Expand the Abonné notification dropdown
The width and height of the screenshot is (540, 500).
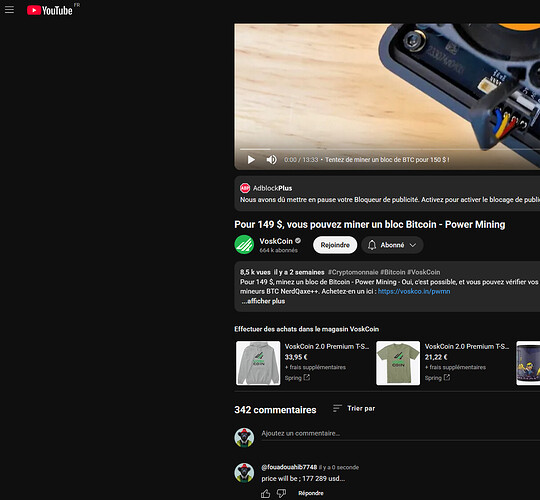click(x=392, y=245)
